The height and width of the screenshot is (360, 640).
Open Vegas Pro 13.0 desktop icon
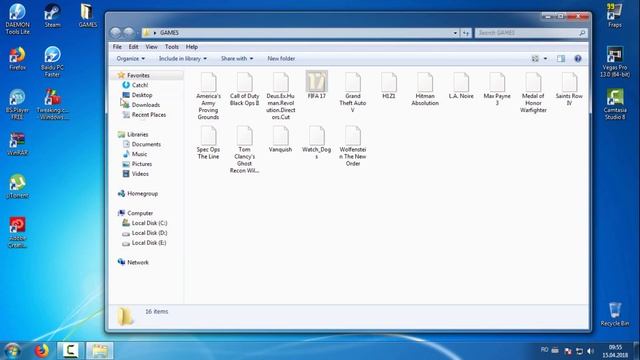[x=615, y=62]
